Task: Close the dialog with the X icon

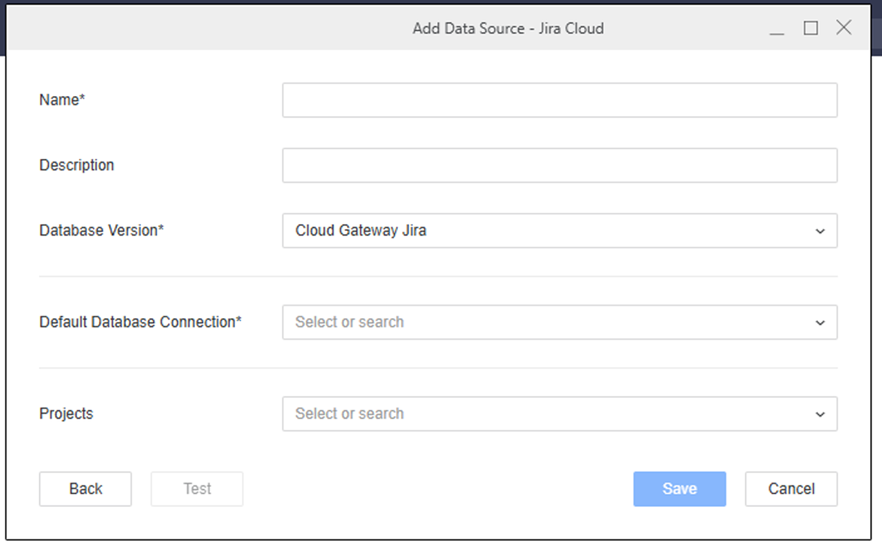Action: tap(844, 28)
